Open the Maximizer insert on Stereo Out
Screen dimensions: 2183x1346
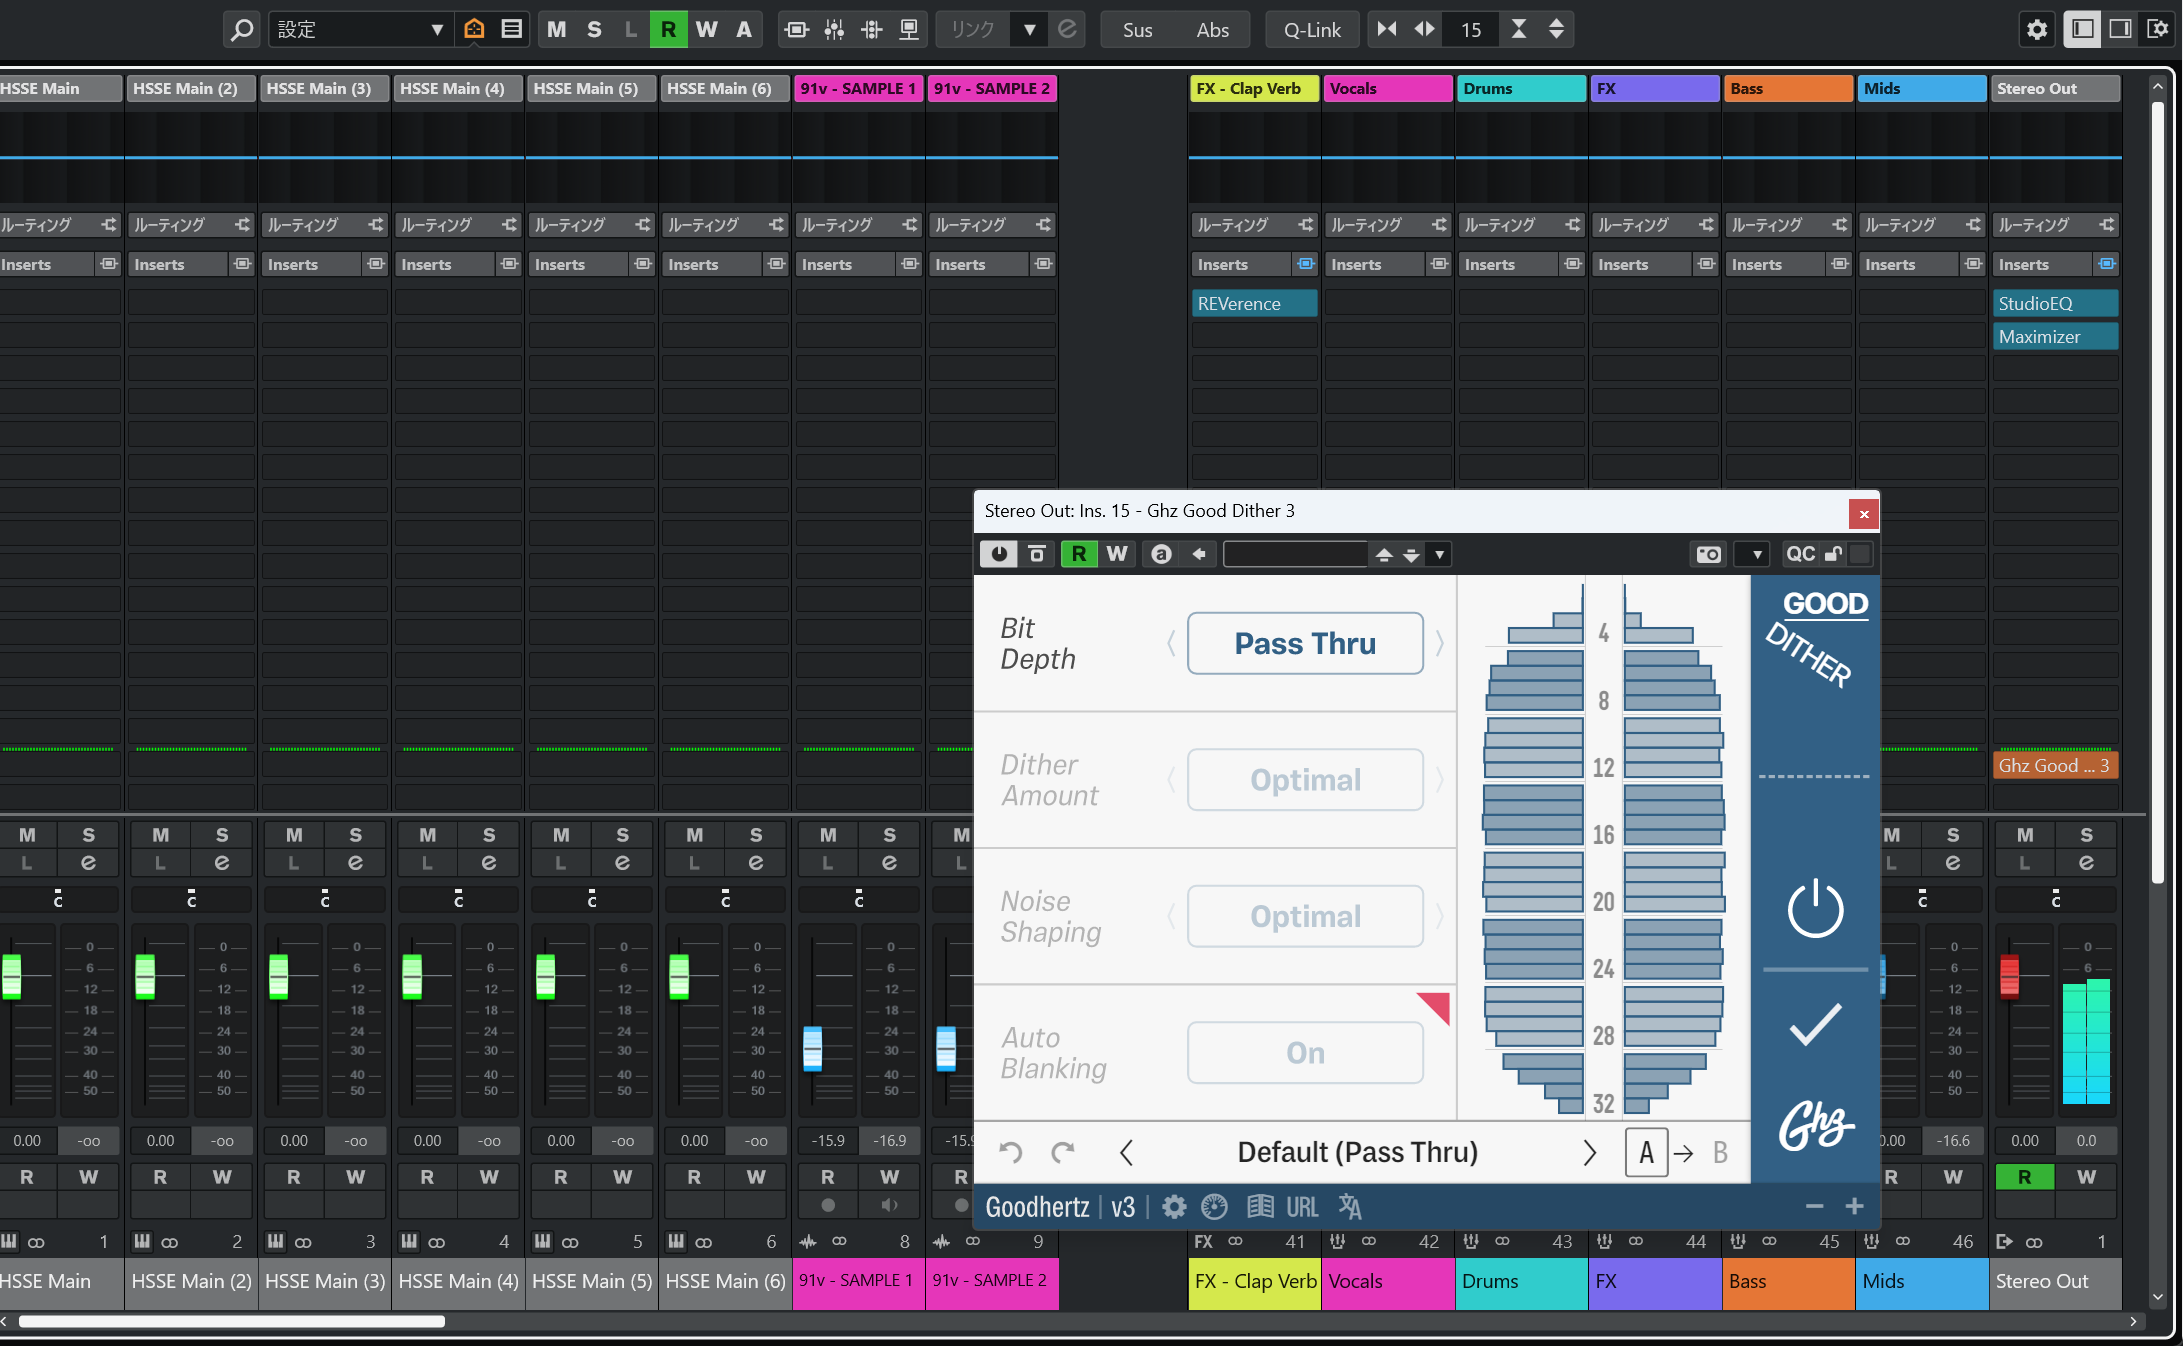coord(2056,337)
